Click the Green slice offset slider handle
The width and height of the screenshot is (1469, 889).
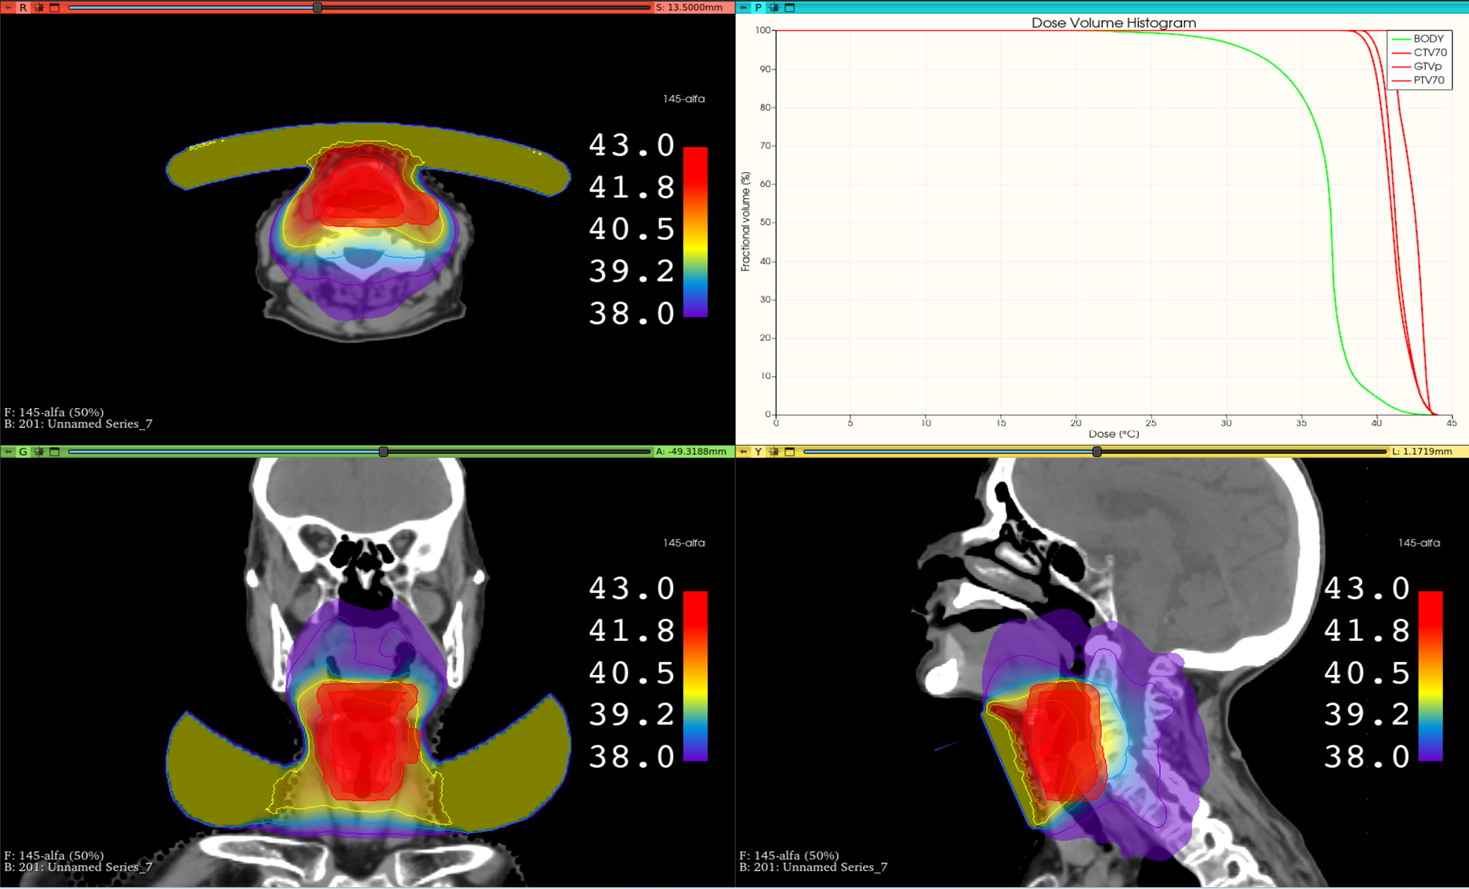click(383, 452)
